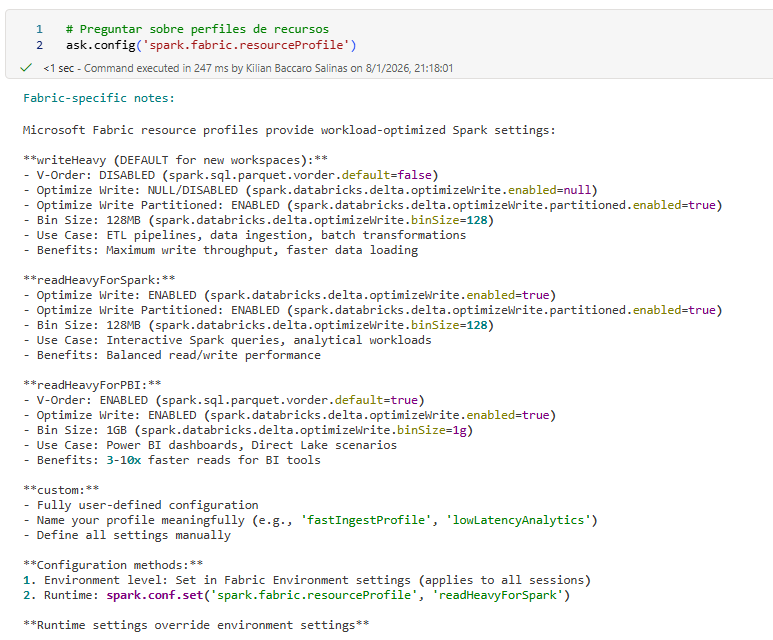Click the 'V-Order: ENABLED' line
773x640 pixels.
[x=224, y=400]
